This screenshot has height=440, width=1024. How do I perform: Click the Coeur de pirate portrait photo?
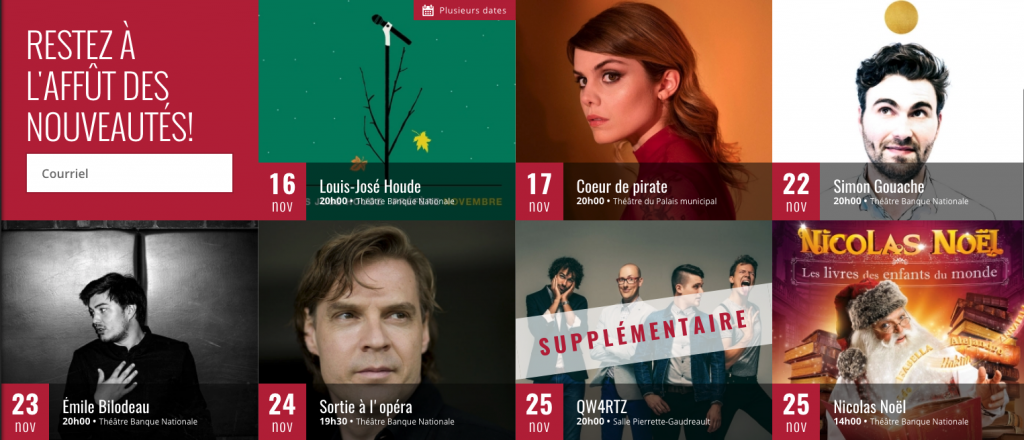coord(644,82)
